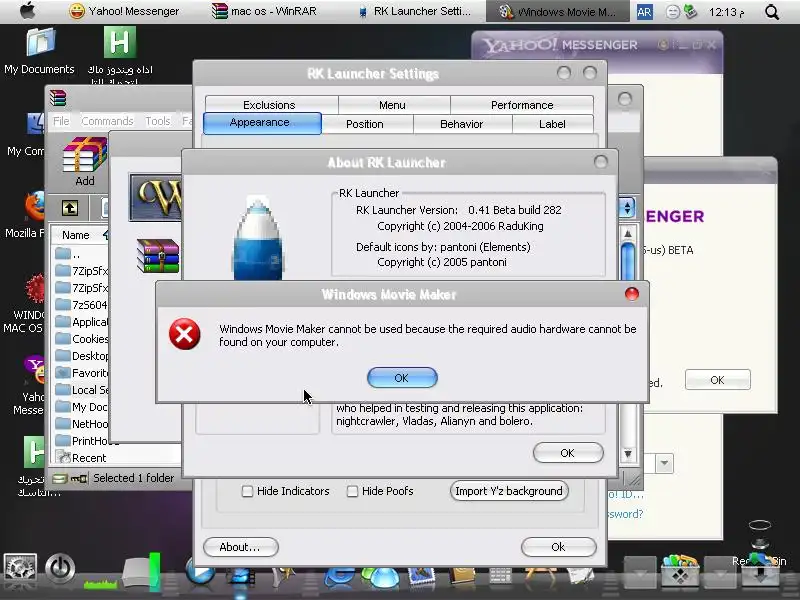Screen dimensions: 800x600
Task: Open the Tools menu in WinRAR
Action: coord(158,121)
